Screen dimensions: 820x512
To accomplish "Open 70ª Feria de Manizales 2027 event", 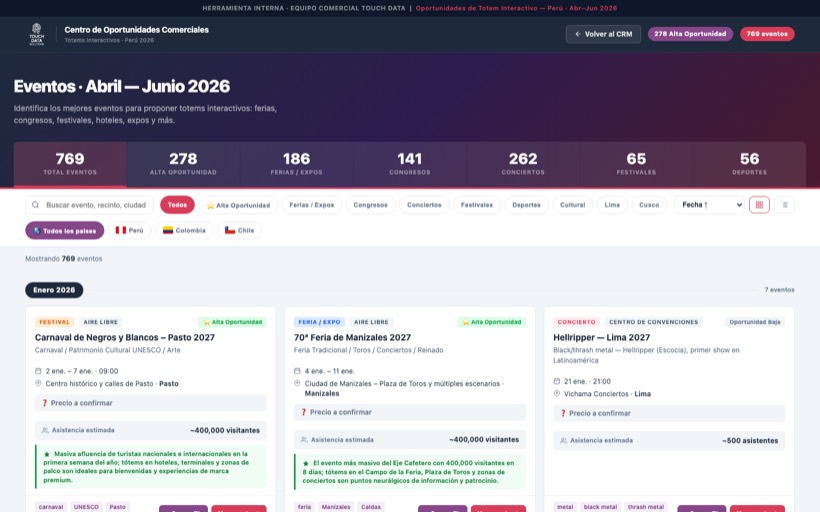I will 352,337.
